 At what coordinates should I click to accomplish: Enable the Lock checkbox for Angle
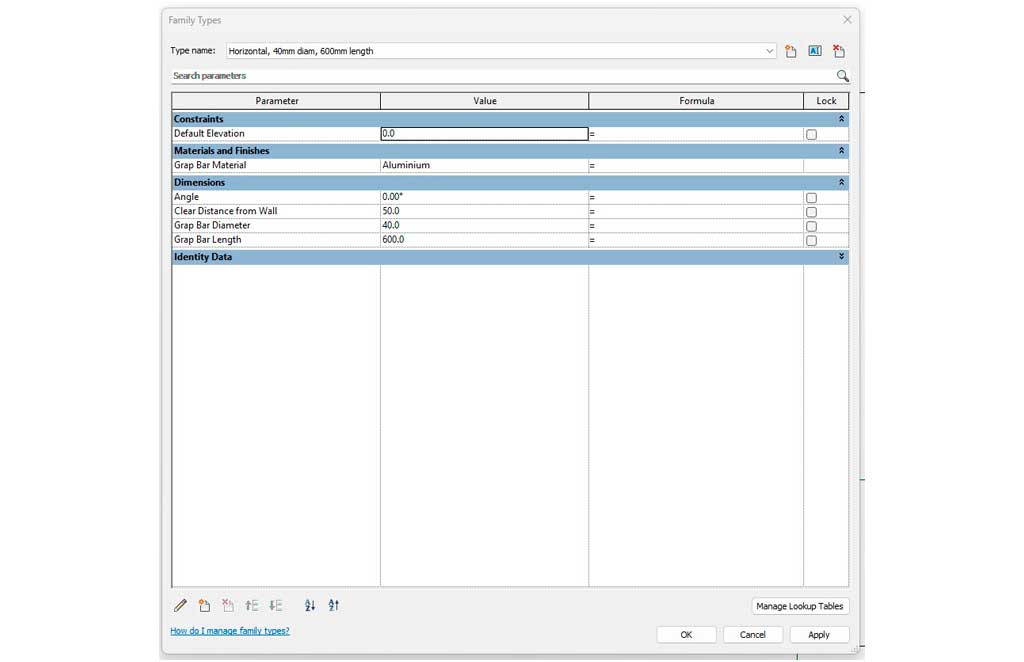(x=811, y=198)
